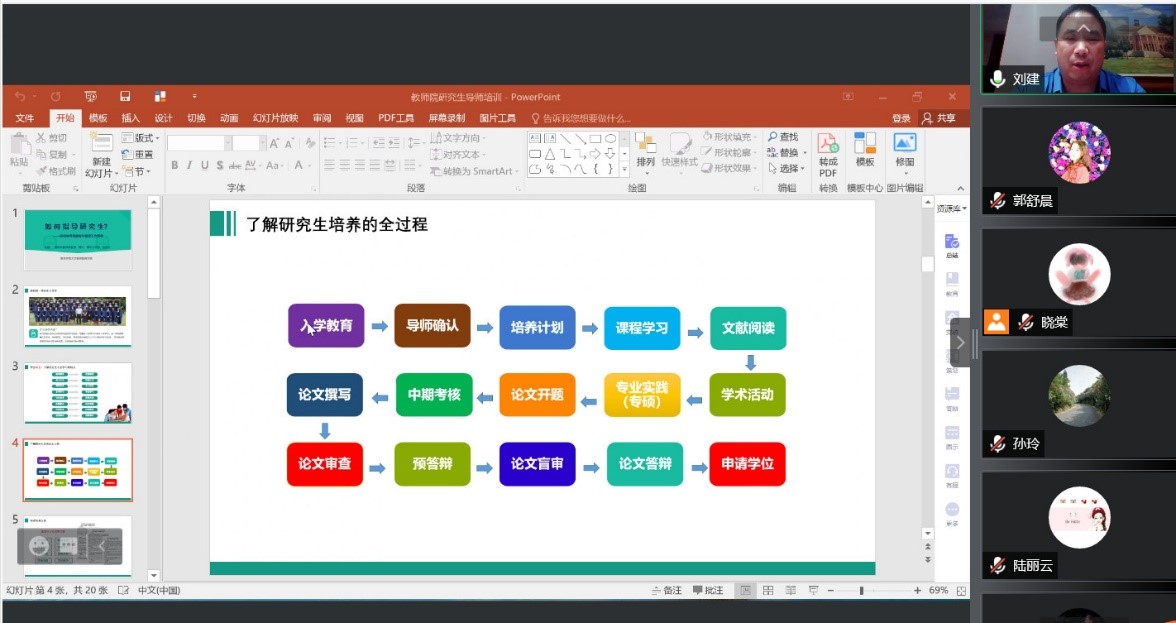Click the Bold formatting icon
This screenshot has height=623, width=1176.
(x=174, y=166)
